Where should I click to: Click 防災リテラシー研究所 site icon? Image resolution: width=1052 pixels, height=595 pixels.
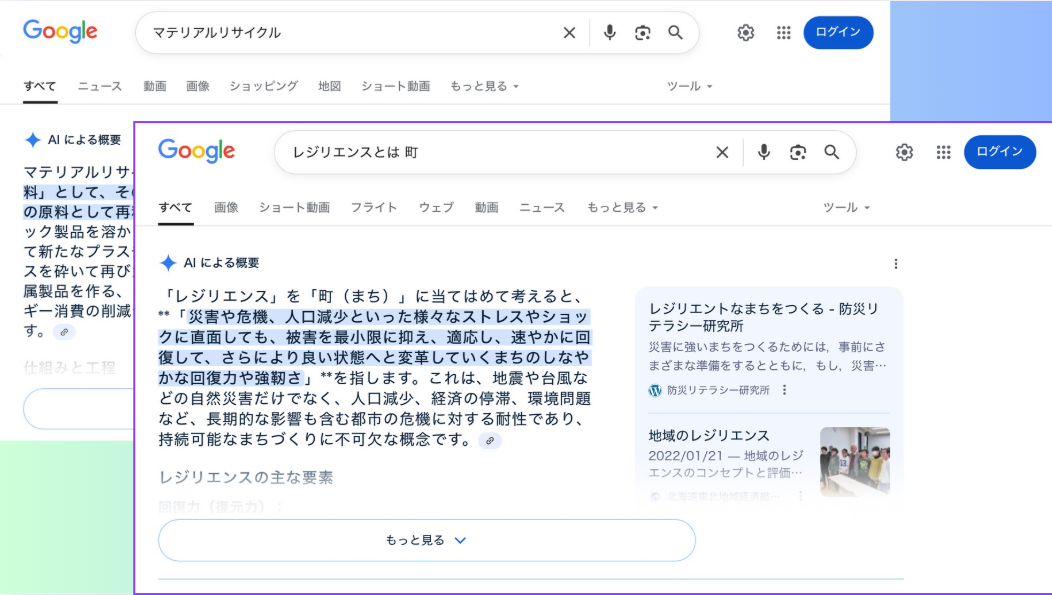655,390
